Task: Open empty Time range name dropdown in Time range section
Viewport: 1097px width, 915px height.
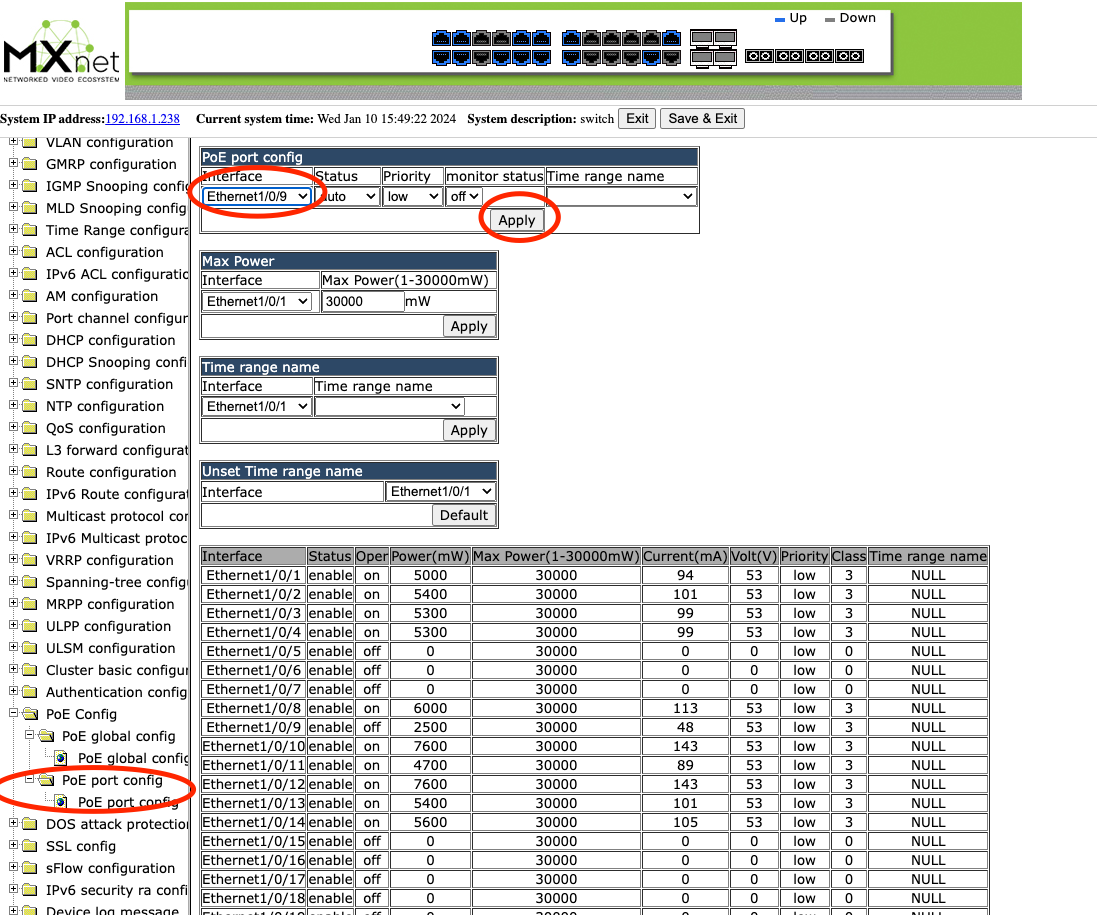Action: 389,406
